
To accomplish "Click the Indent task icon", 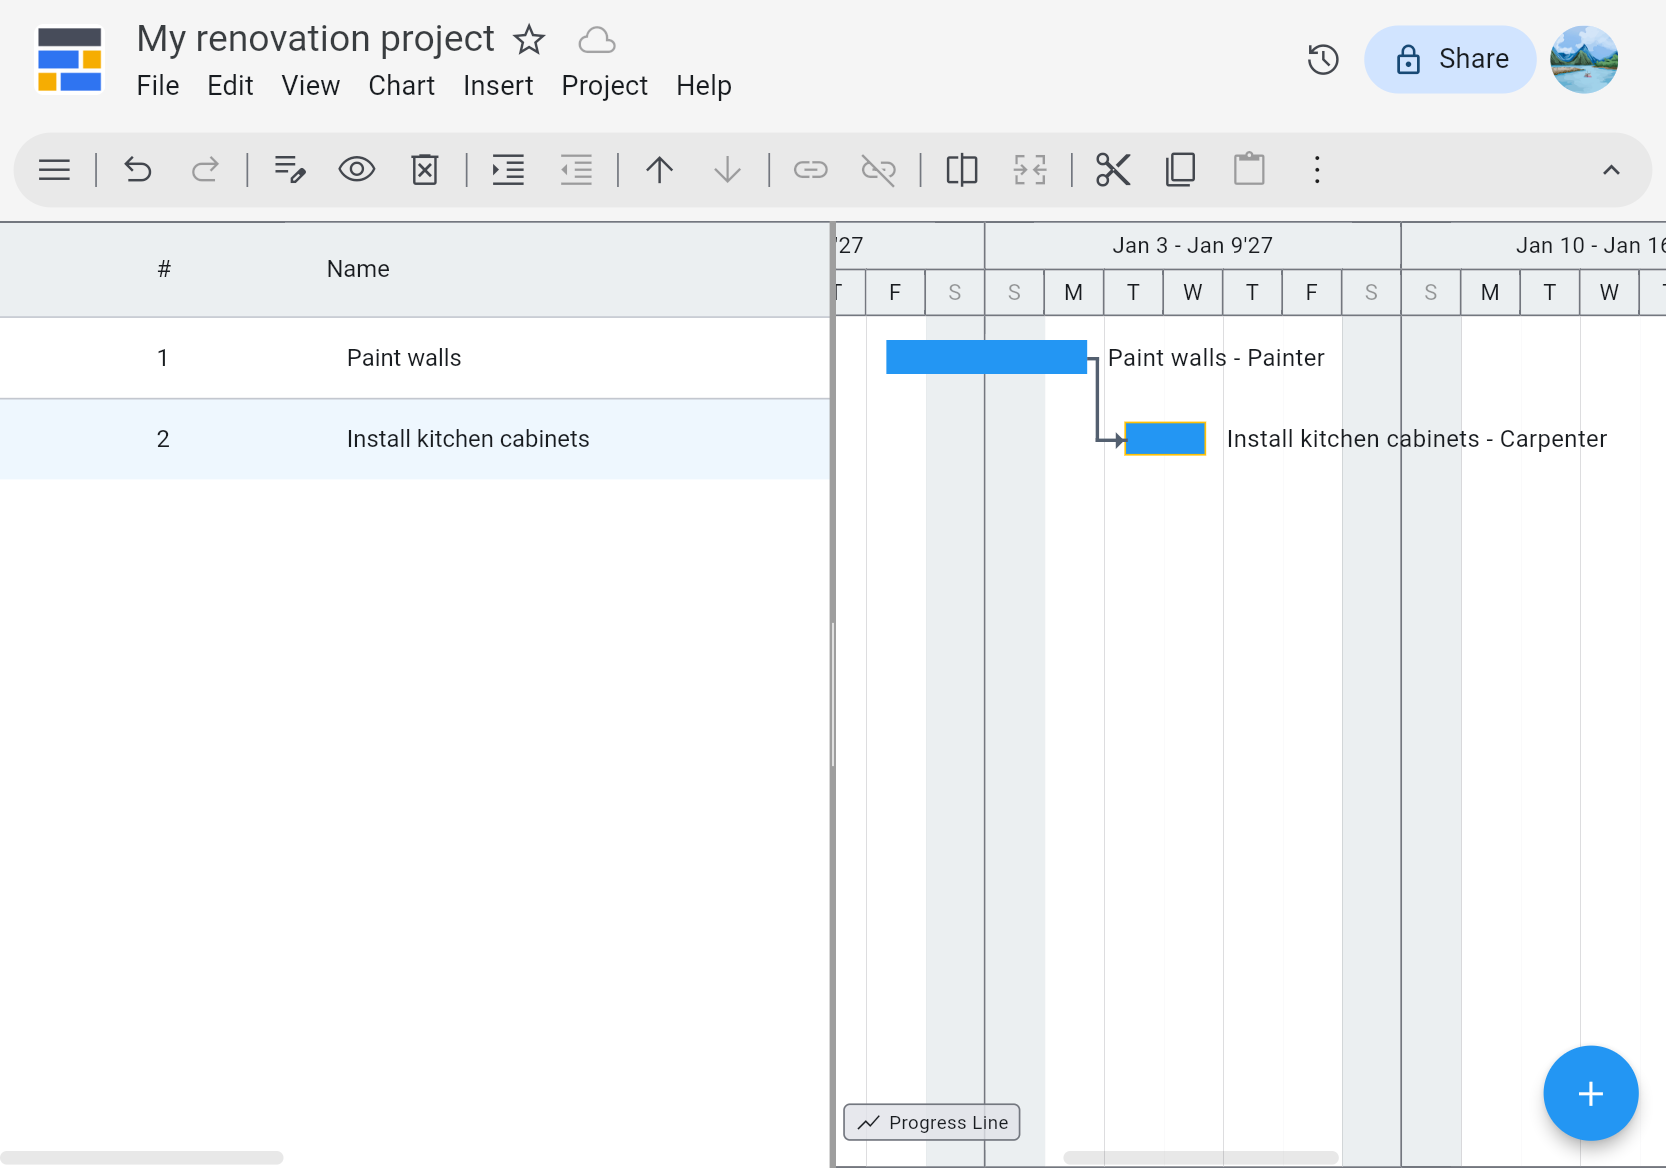I will point(507,169).
